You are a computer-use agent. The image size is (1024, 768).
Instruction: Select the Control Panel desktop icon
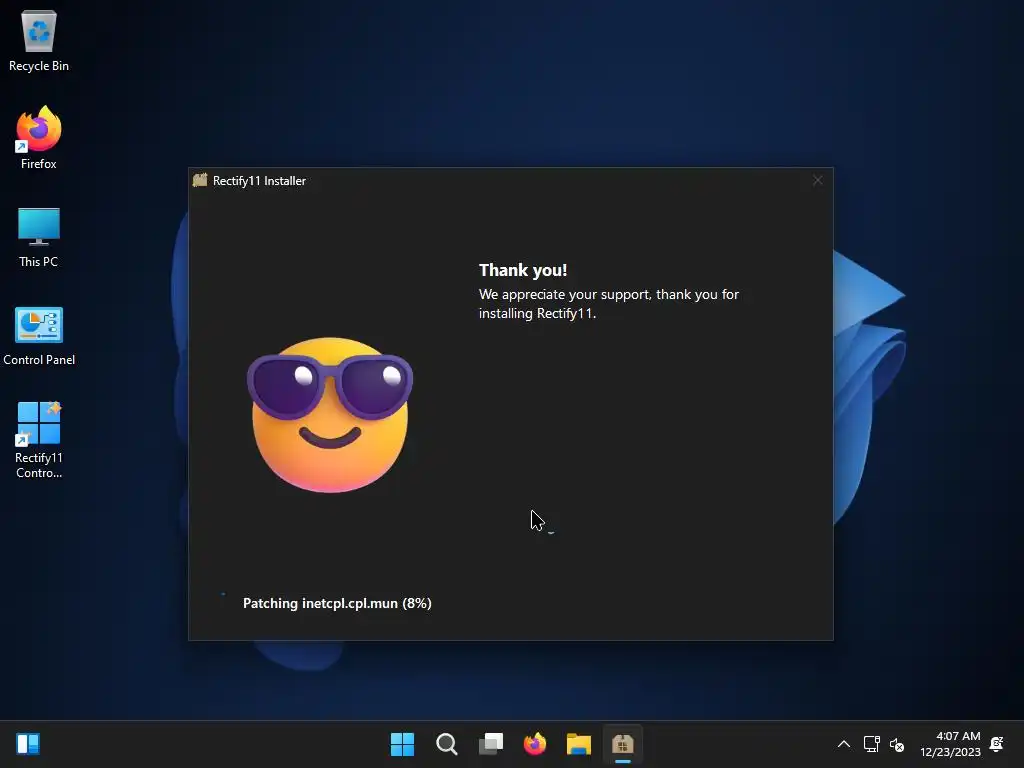39,336
